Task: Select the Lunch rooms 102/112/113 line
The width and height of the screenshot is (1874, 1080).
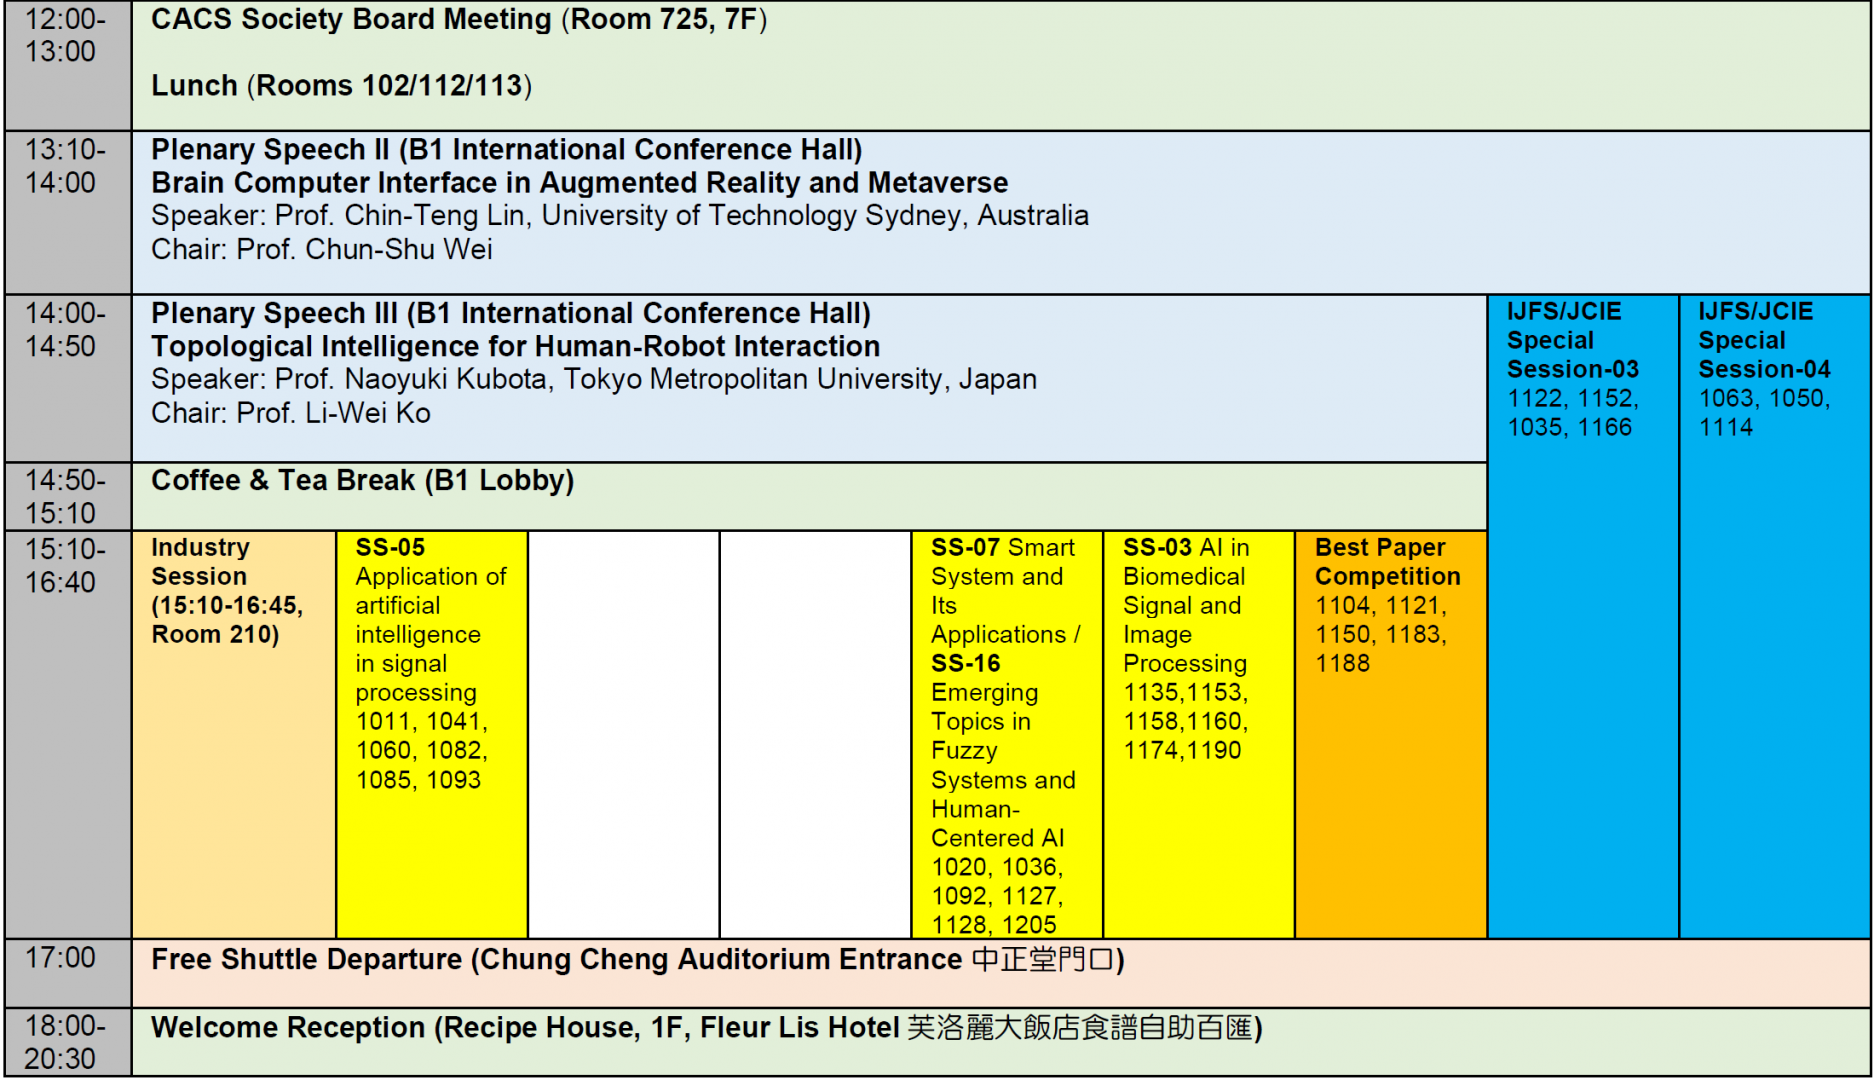Action: (341, 86)
